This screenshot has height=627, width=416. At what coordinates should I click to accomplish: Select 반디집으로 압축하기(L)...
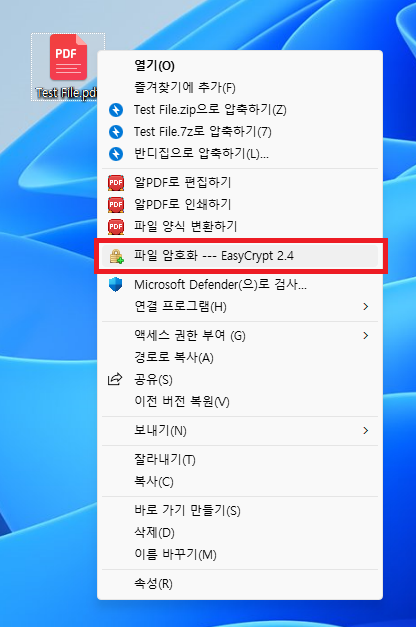pyautogui.click(x=240, y=154)
